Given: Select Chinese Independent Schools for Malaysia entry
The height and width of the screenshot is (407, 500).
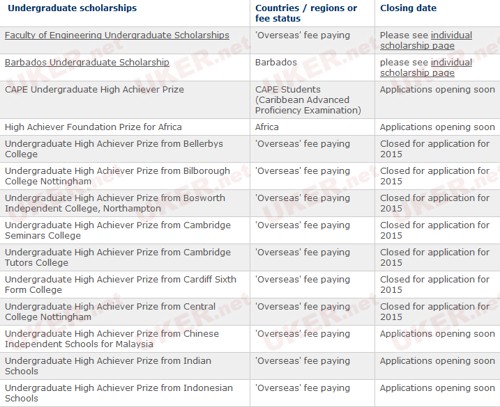Looking at the screenshot, I should [x=112, y=339].
